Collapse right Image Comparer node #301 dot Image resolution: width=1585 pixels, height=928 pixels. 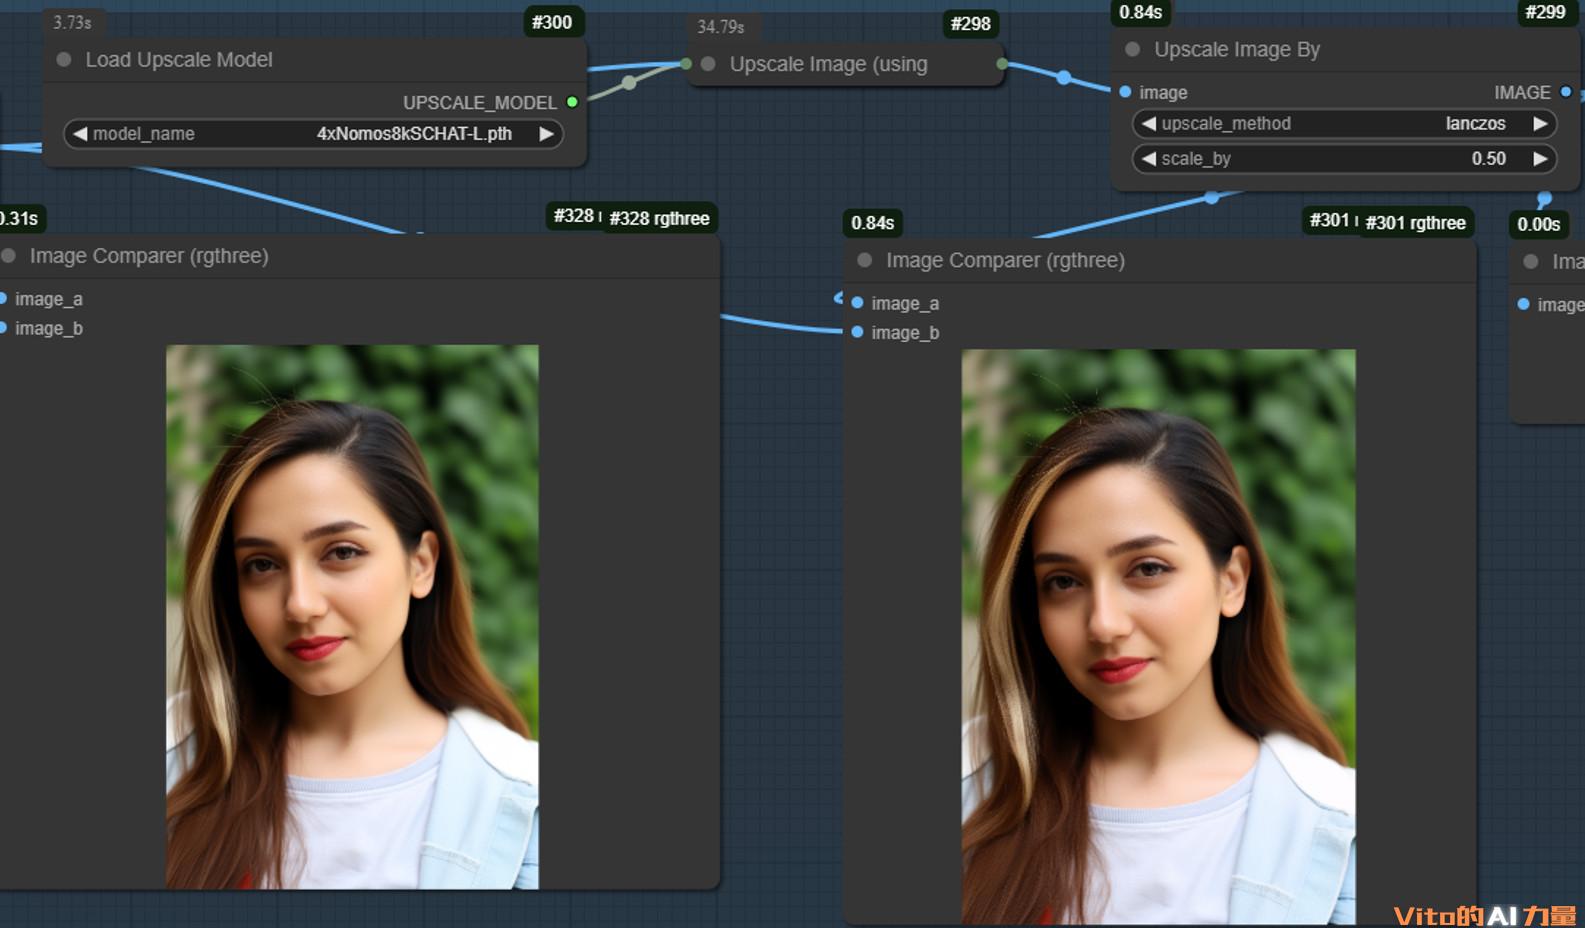click(x=865, y=260)
